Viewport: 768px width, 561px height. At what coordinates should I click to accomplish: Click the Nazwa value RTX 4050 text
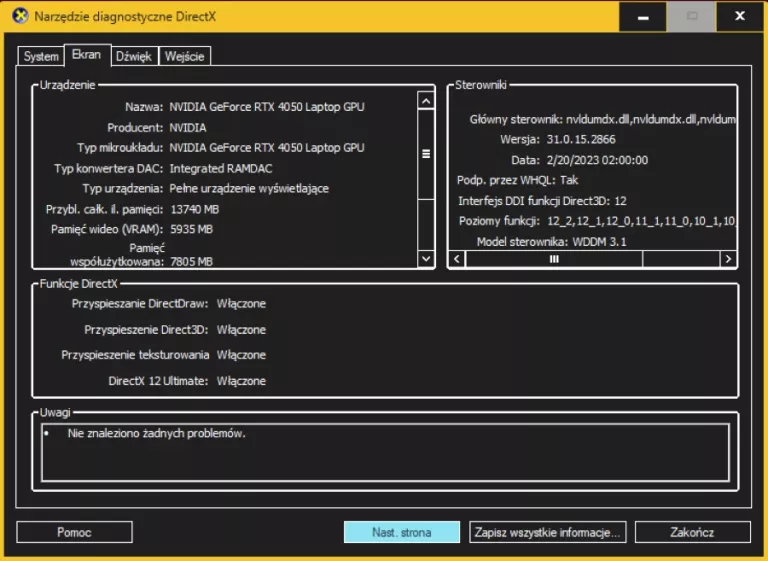(x=267, y=107)
